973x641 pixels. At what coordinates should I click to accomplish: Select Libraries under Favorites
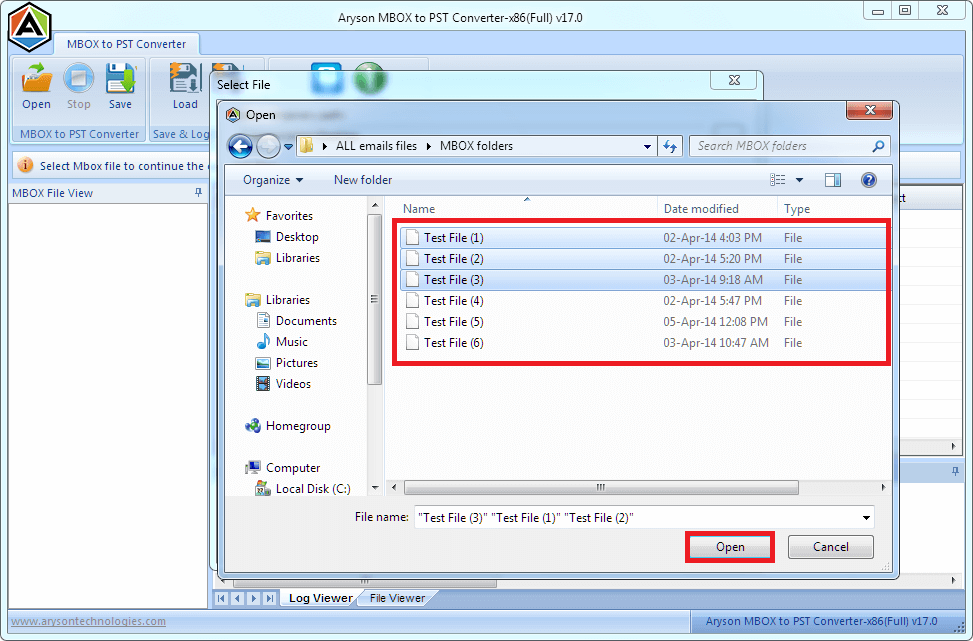tap(298, 258)
